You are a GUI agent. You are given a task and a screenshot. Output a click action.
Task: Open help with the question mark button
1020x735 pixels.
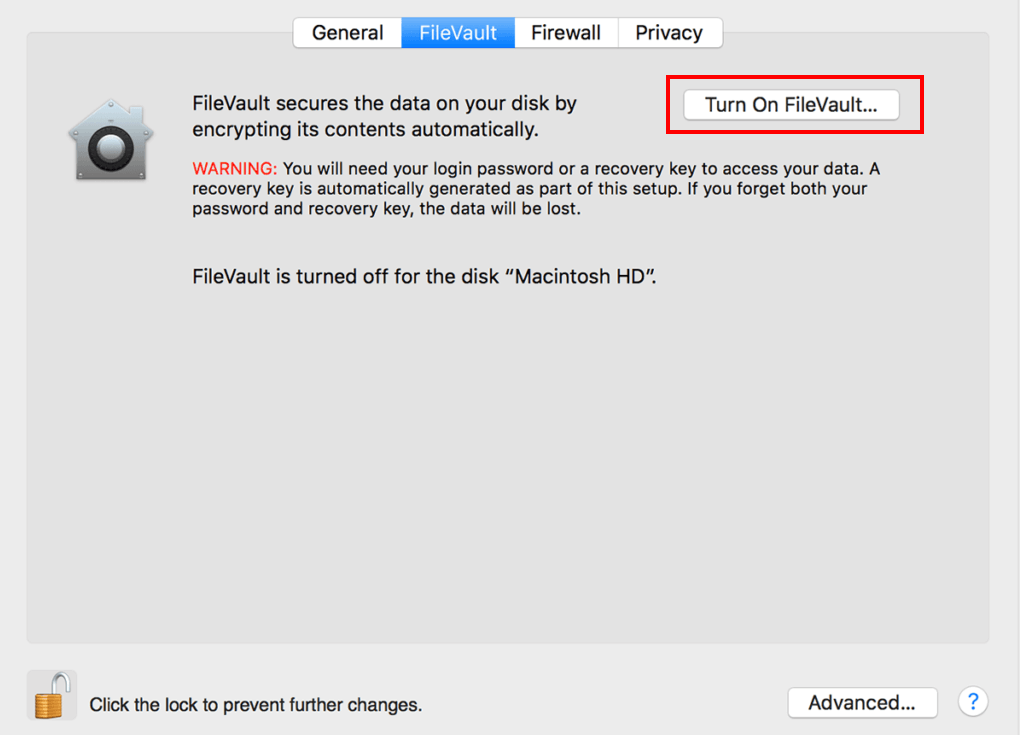coord(973,702)
